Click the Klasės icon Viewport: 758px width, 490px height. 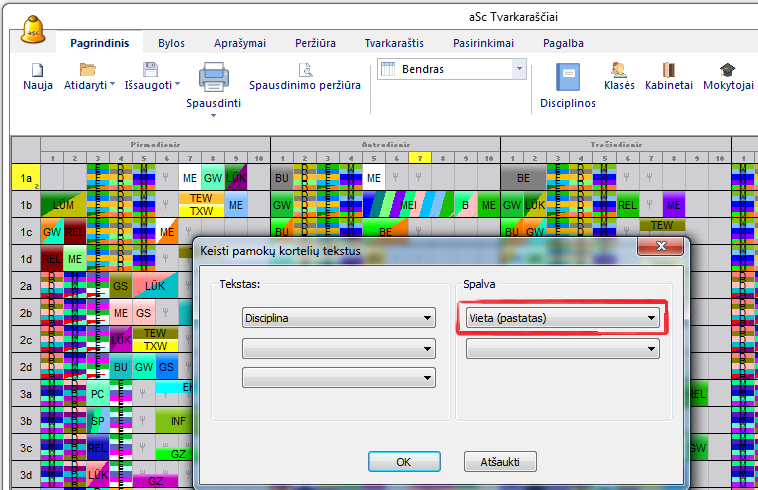(620, 70)
